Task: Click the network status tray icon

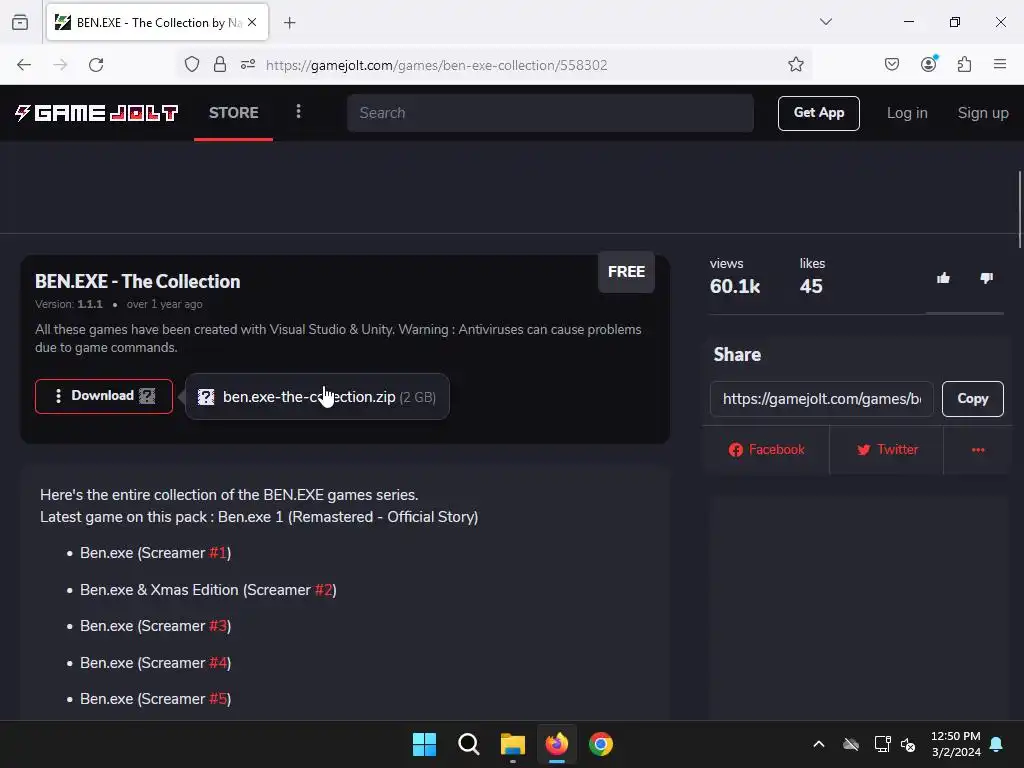Action: 882,744
